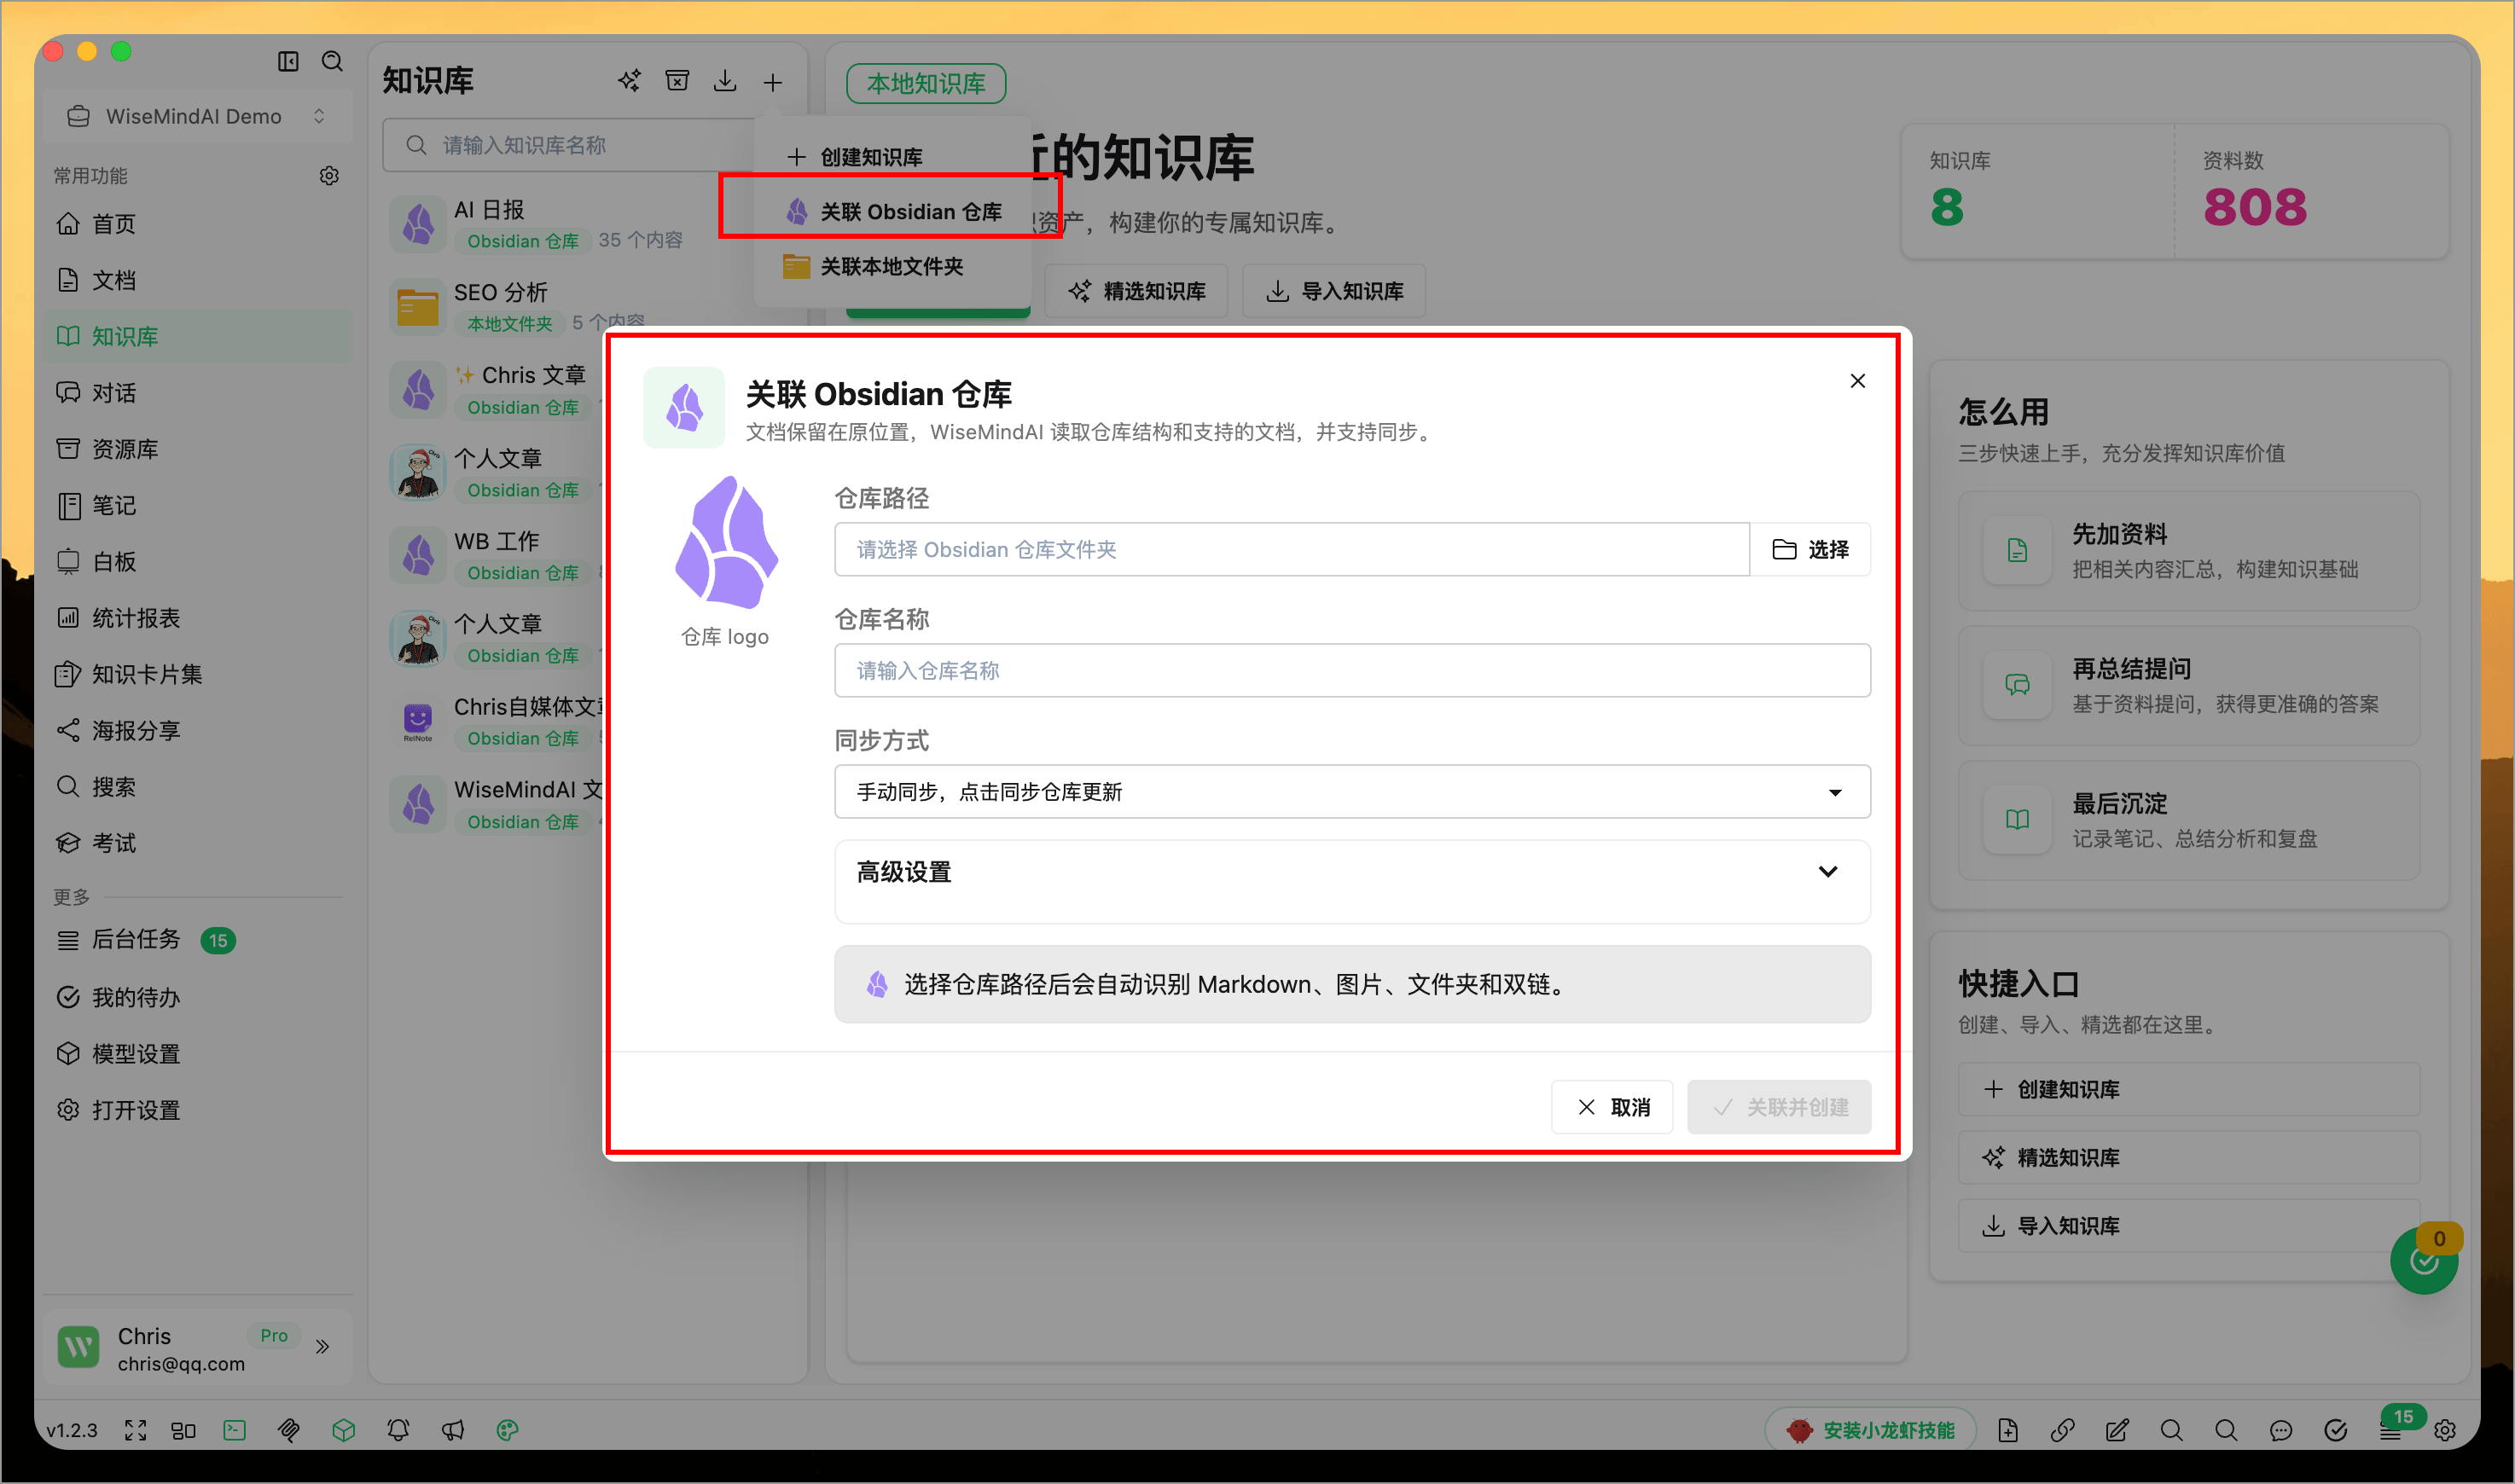Screen dimensions: 2515x1484
Task: Open 资源库 in the sidebar
Action: point(199,449)
